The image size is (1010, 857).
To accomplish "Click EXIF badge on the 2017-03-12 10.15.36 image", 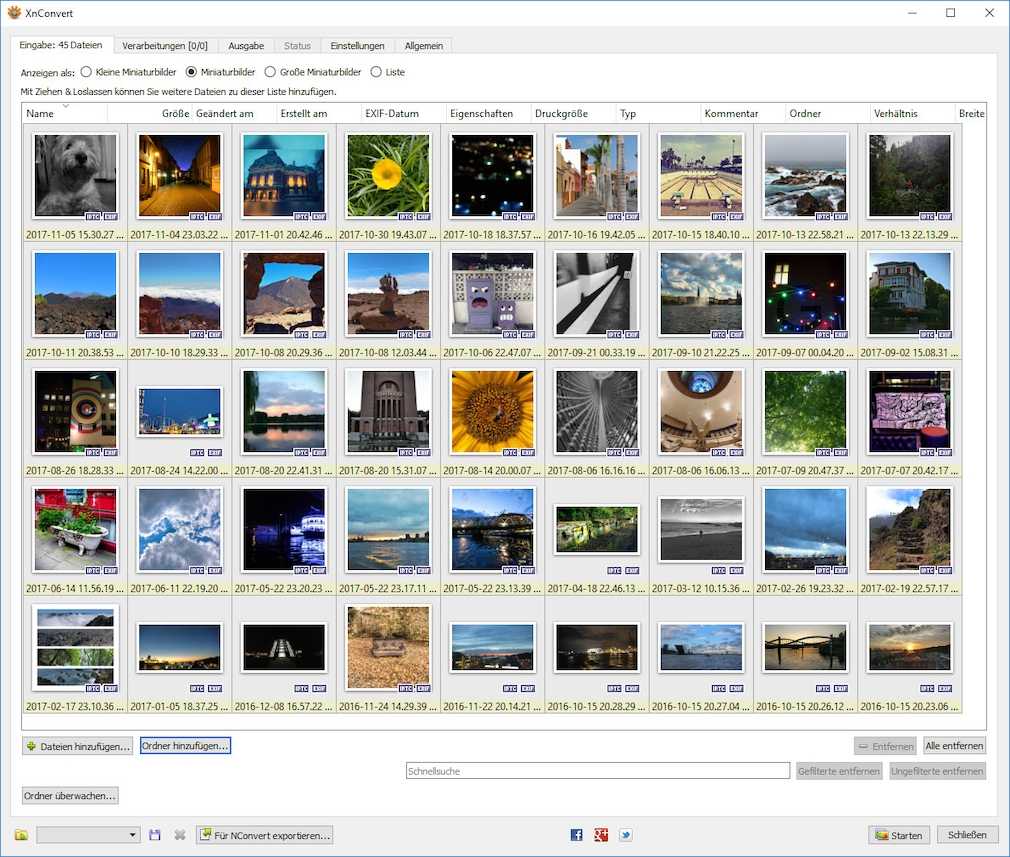I will coord(737,570).
